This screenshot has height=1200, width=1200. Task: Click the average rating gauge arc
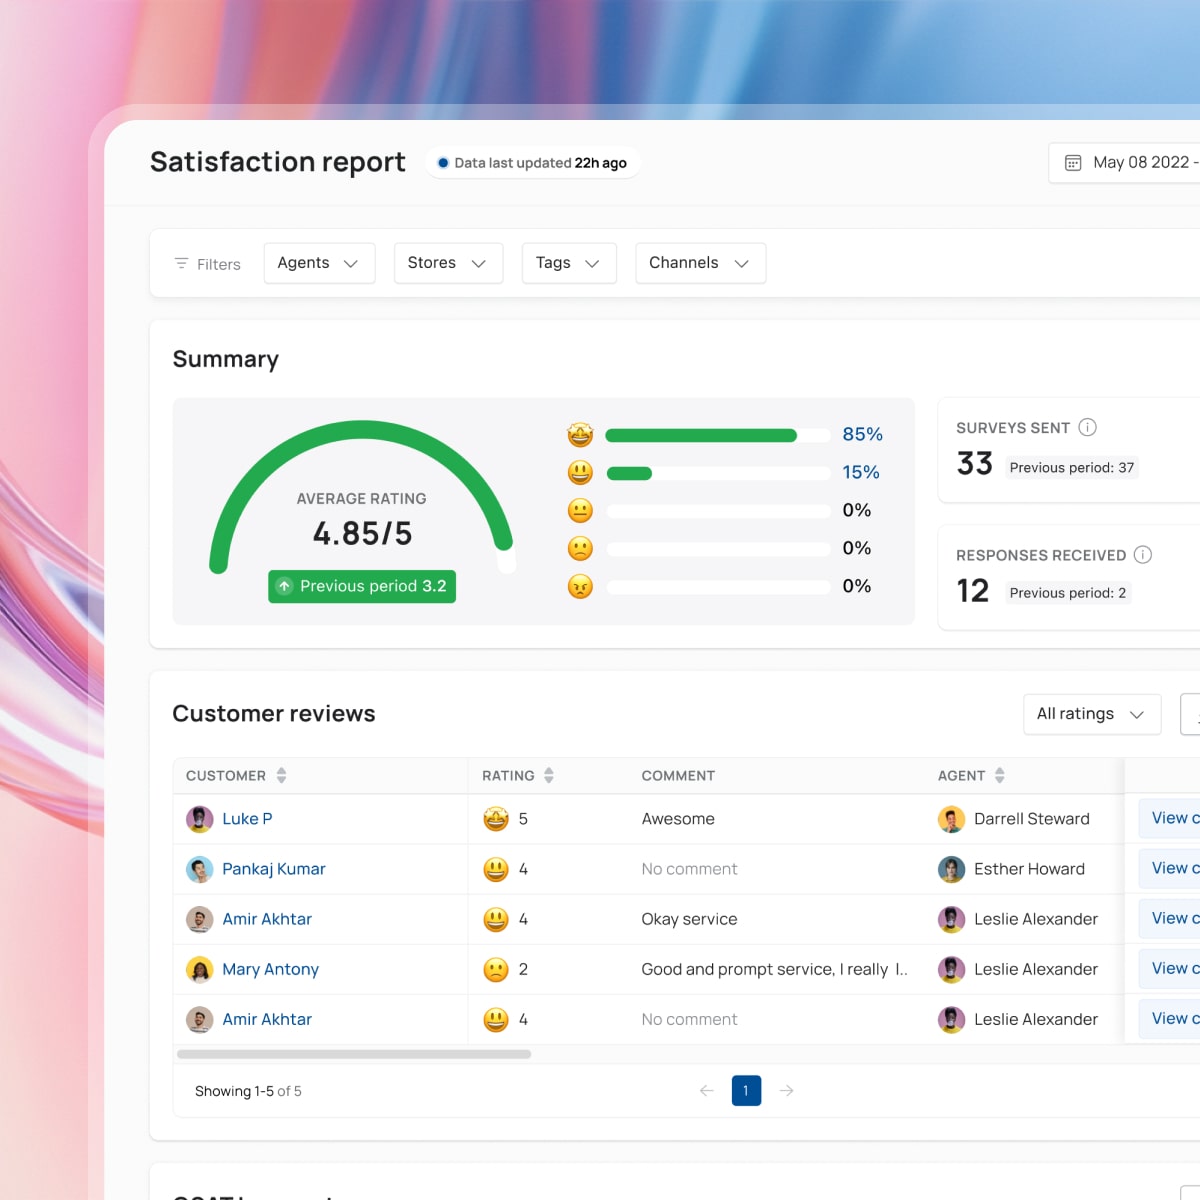tap(361, 431)
